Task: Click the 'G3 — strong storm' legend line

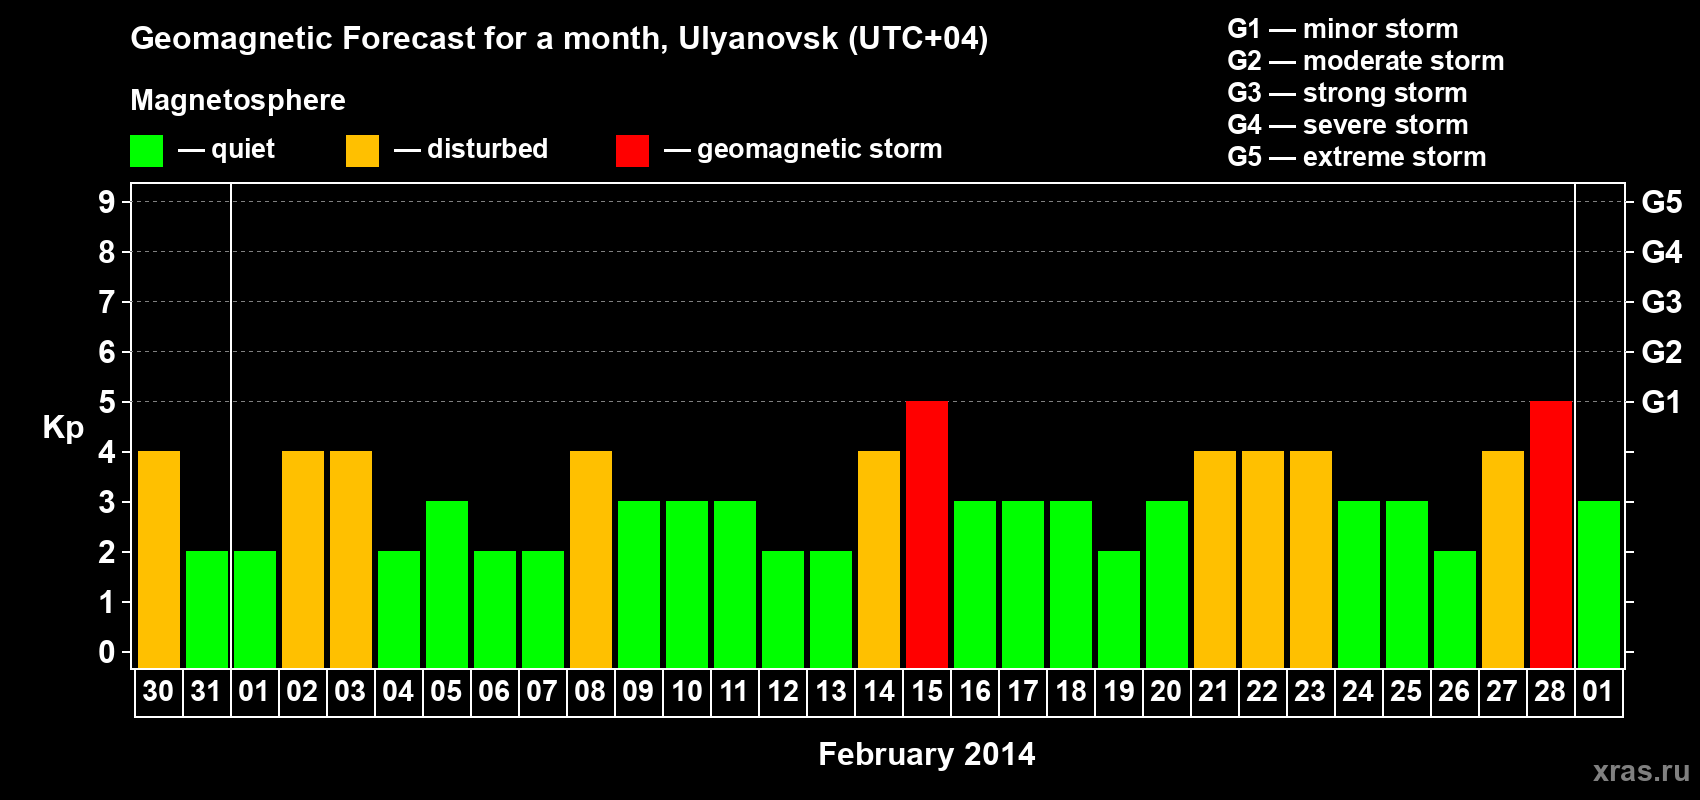Action: tap(1347, 93)
